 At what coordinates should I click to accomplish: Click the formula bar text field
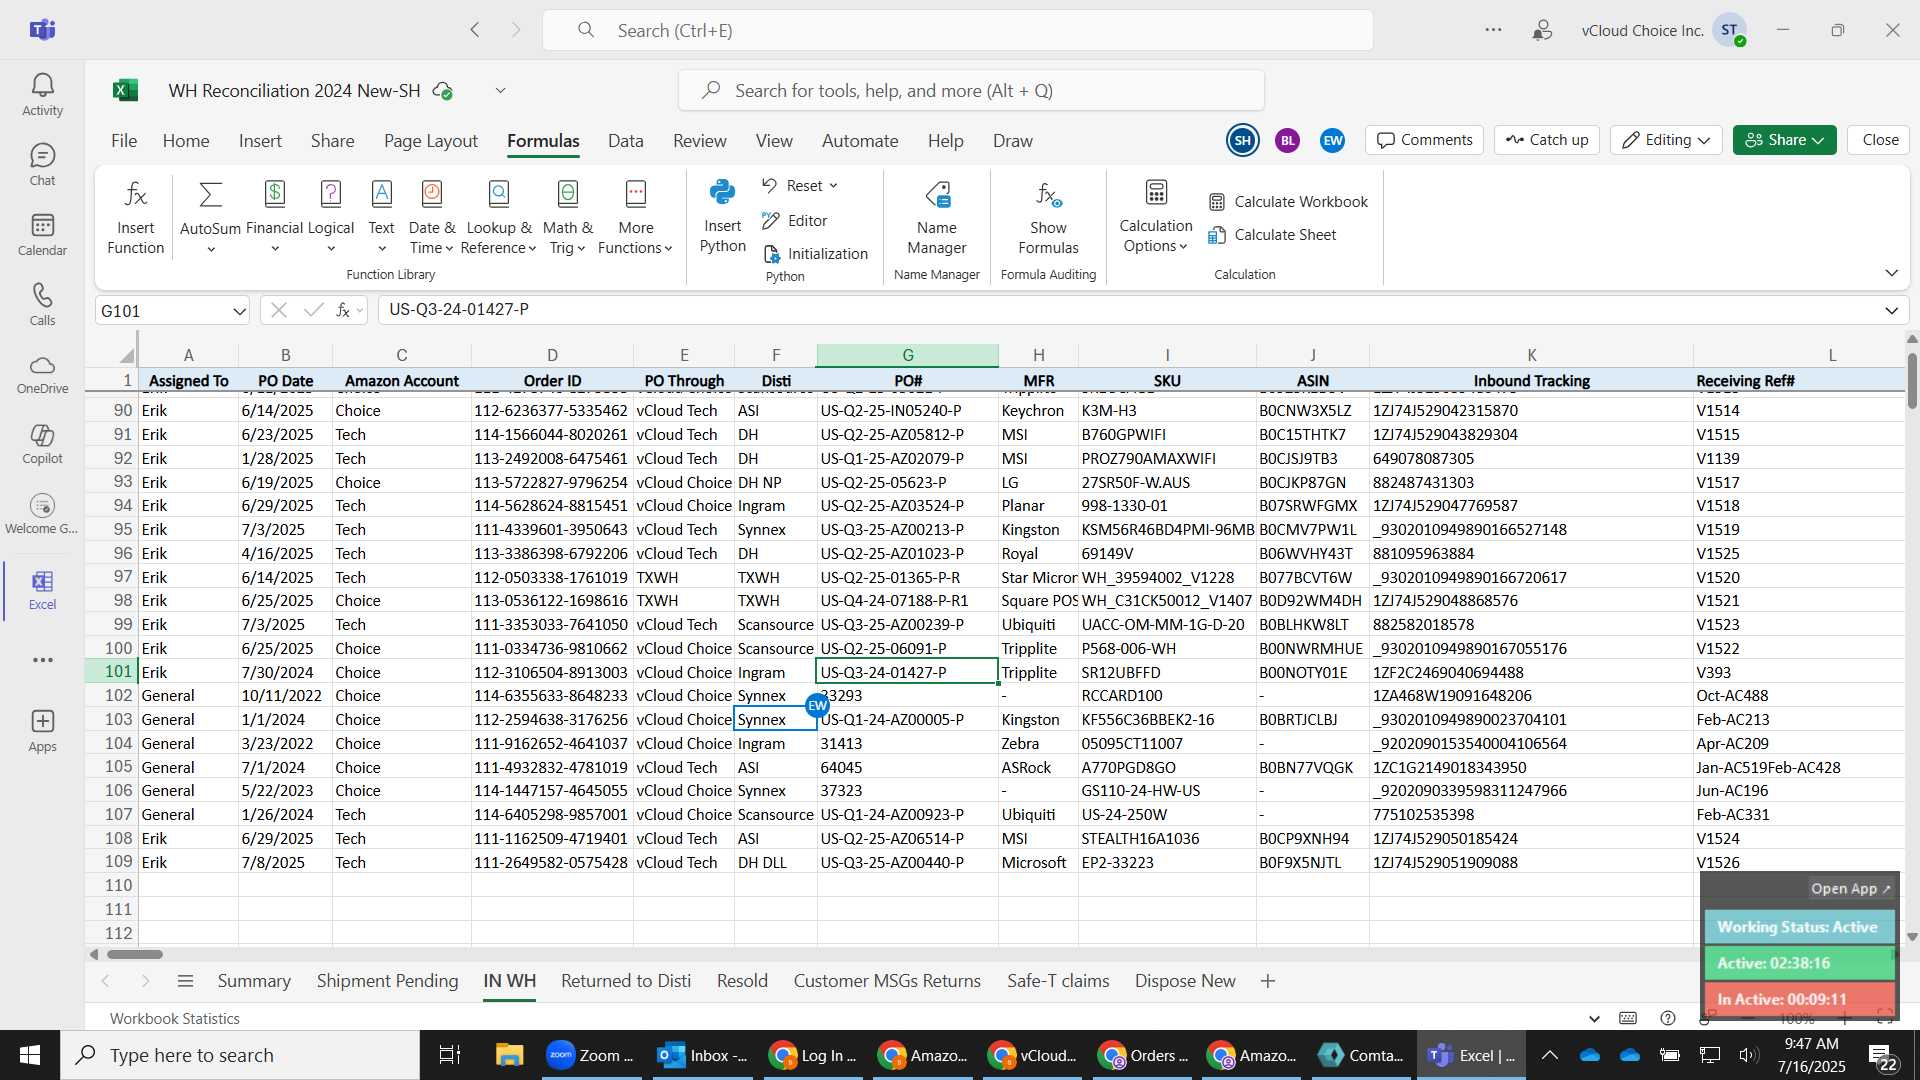coord(1128,310)
